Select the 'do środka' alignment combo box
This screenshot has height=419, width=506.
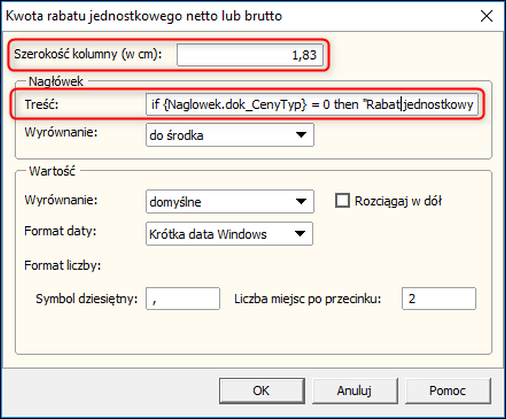pyautogui.click(x=230, y=135)
